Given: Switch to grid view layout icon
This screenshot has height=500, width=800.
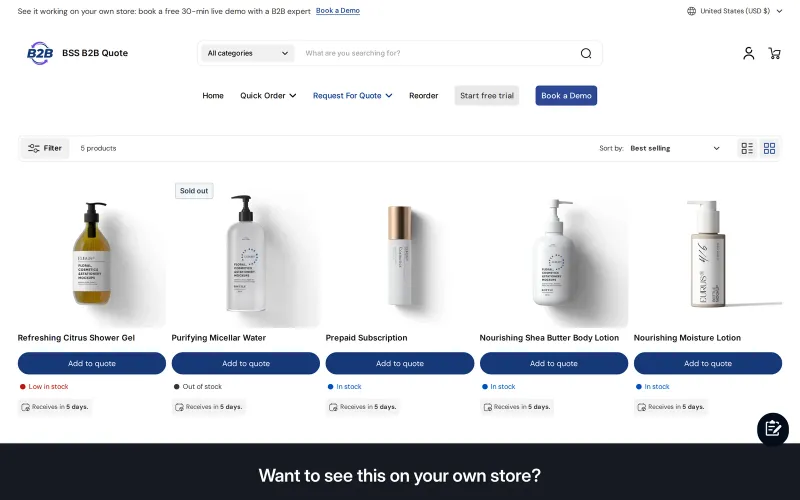Looking at the screenshot, I should click(x=769, y=148).
